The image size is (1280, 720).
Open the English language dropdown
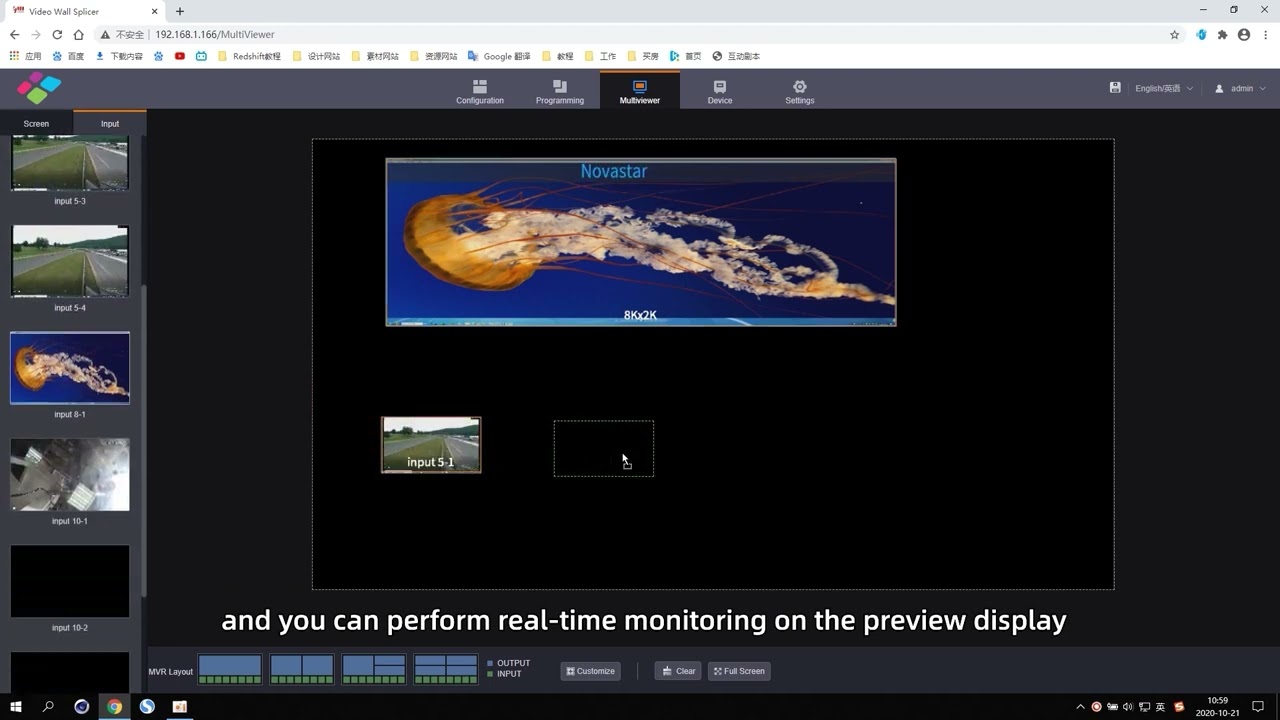[1164, 88]
